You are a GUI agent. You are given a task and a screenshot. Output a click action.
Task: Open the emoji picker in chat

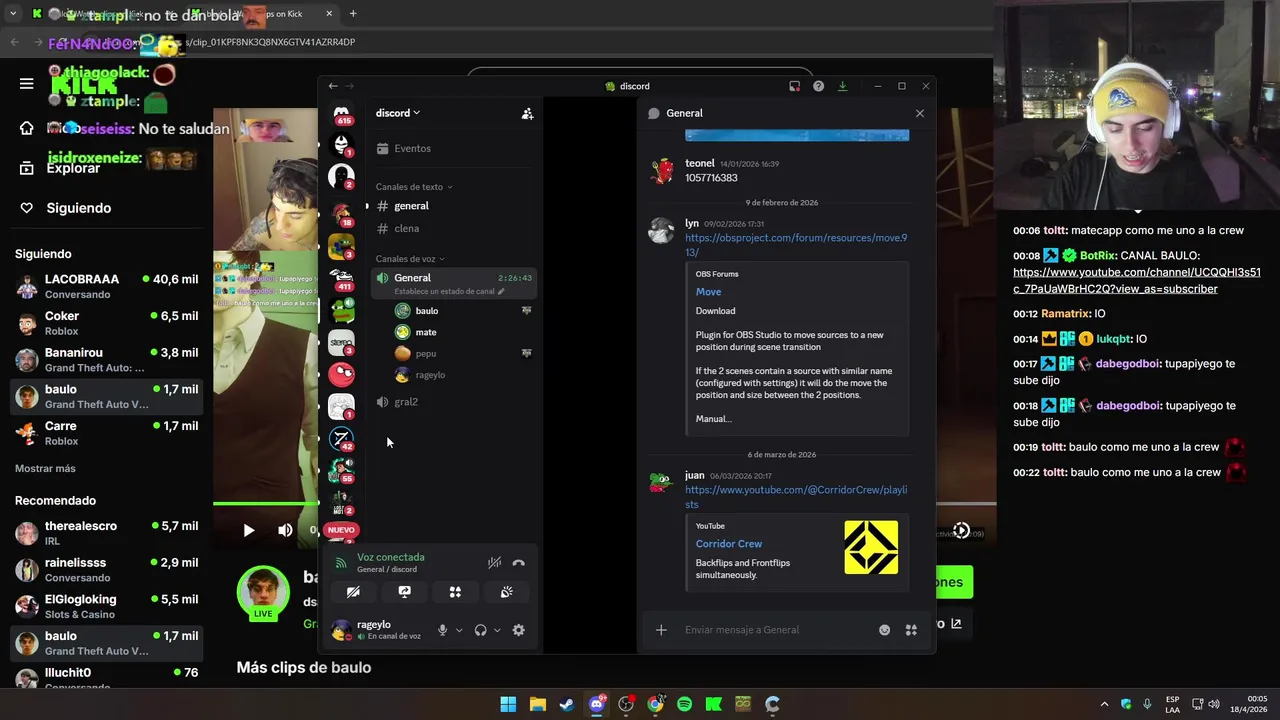coord(884,630)
